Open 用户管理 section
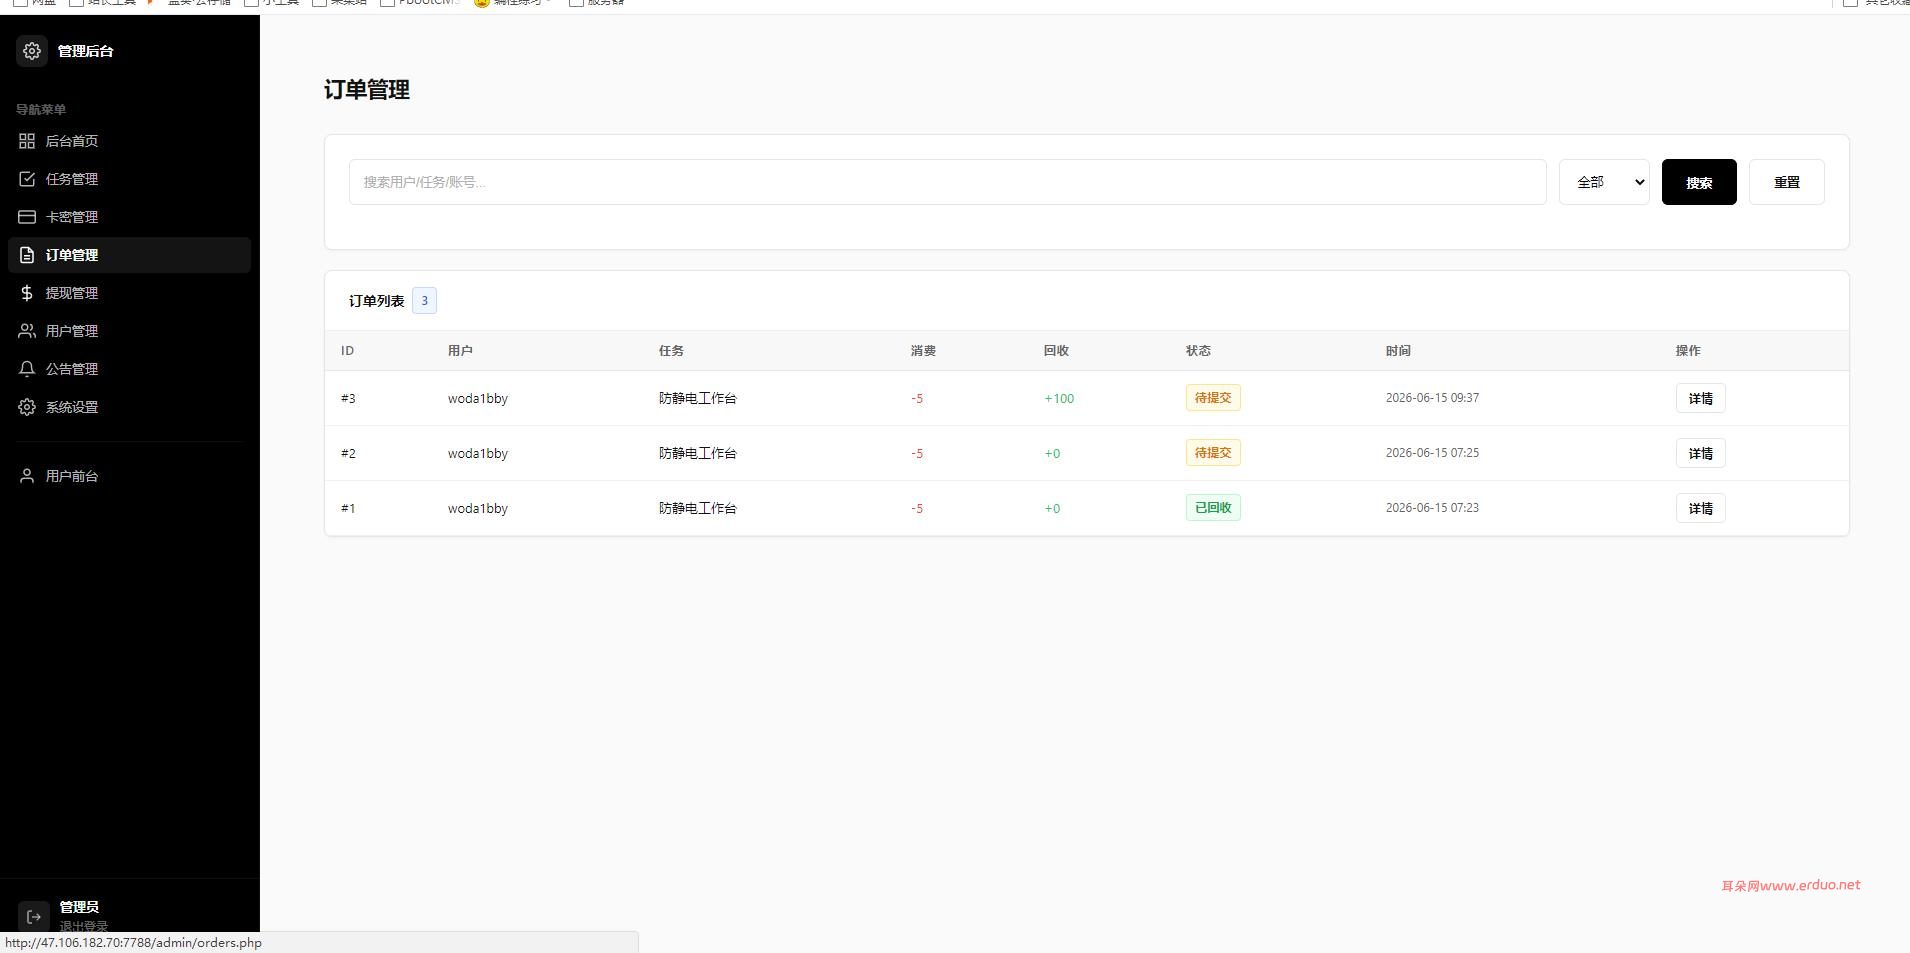Viewport: 1910px width, 953px height. point(129,331)
